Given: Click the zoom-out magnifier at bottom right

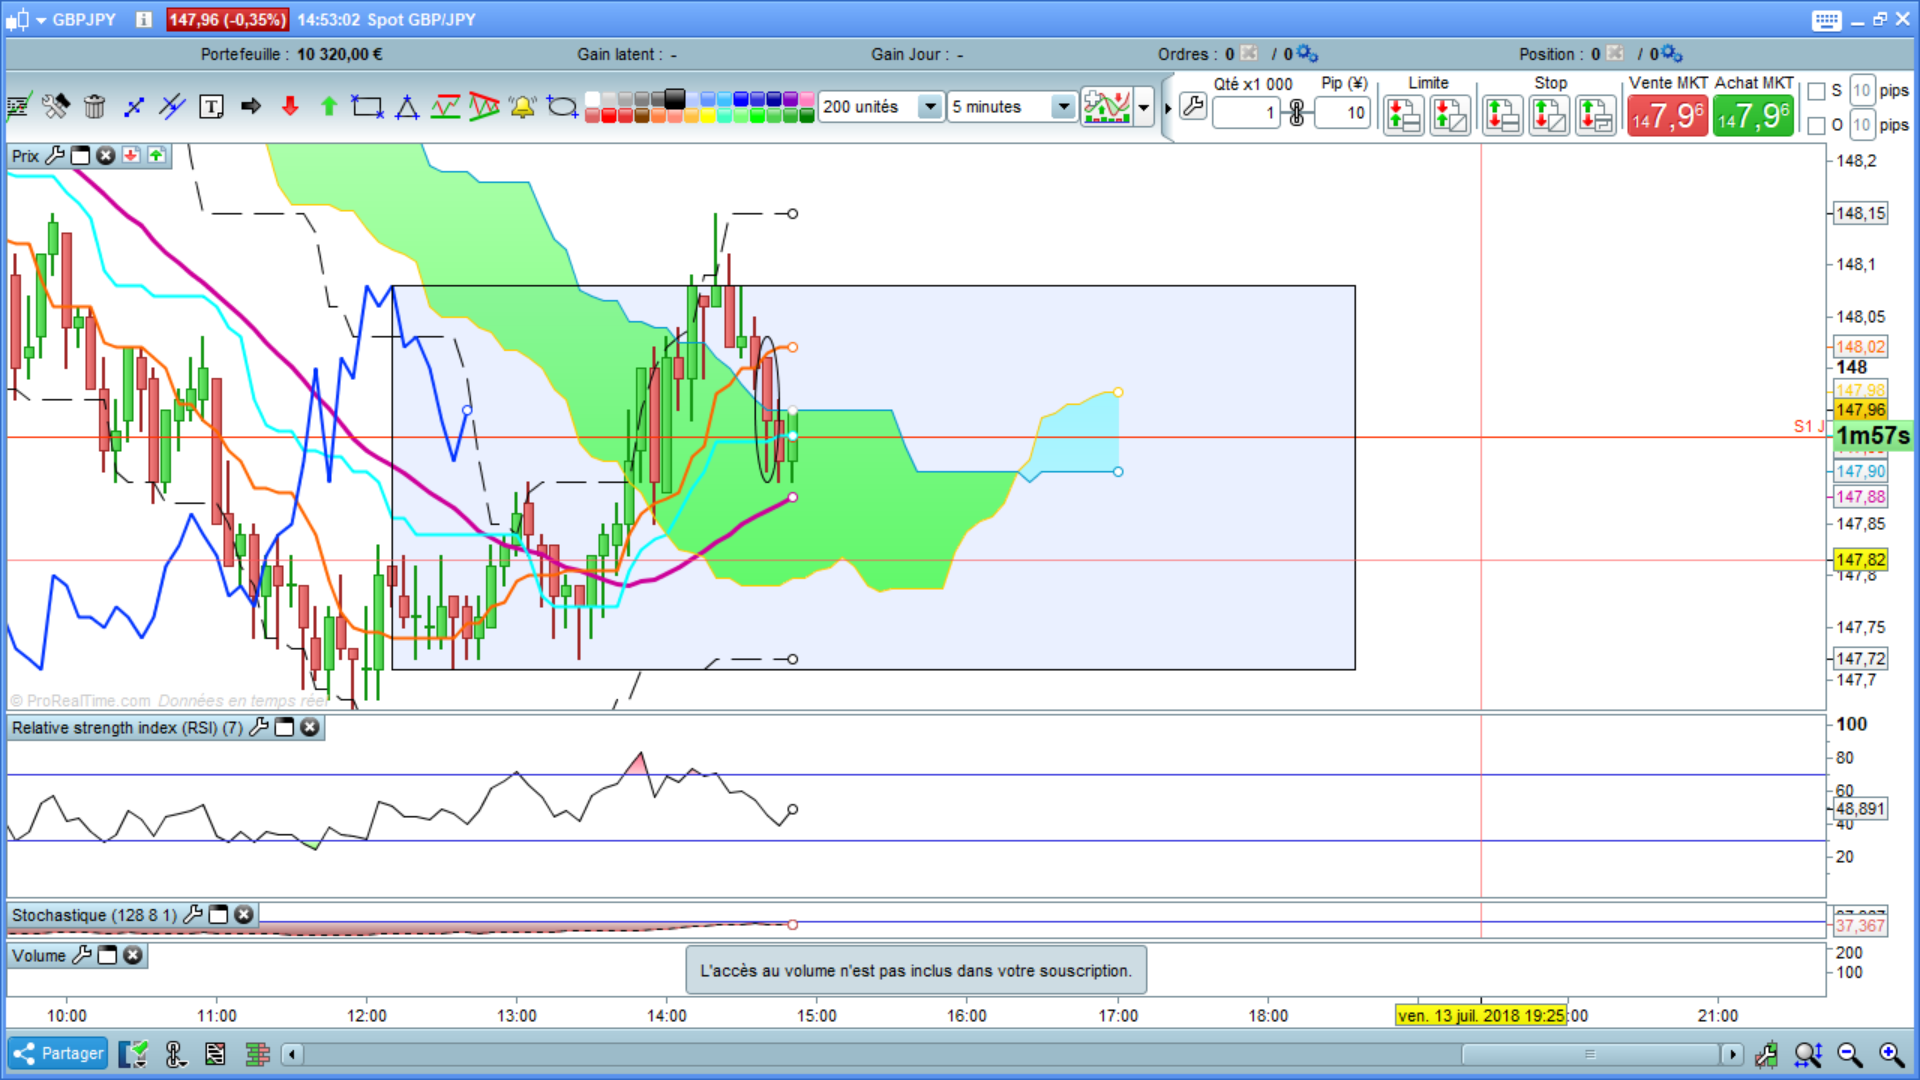Looking at the screenshot, I should (1850, 1054).
